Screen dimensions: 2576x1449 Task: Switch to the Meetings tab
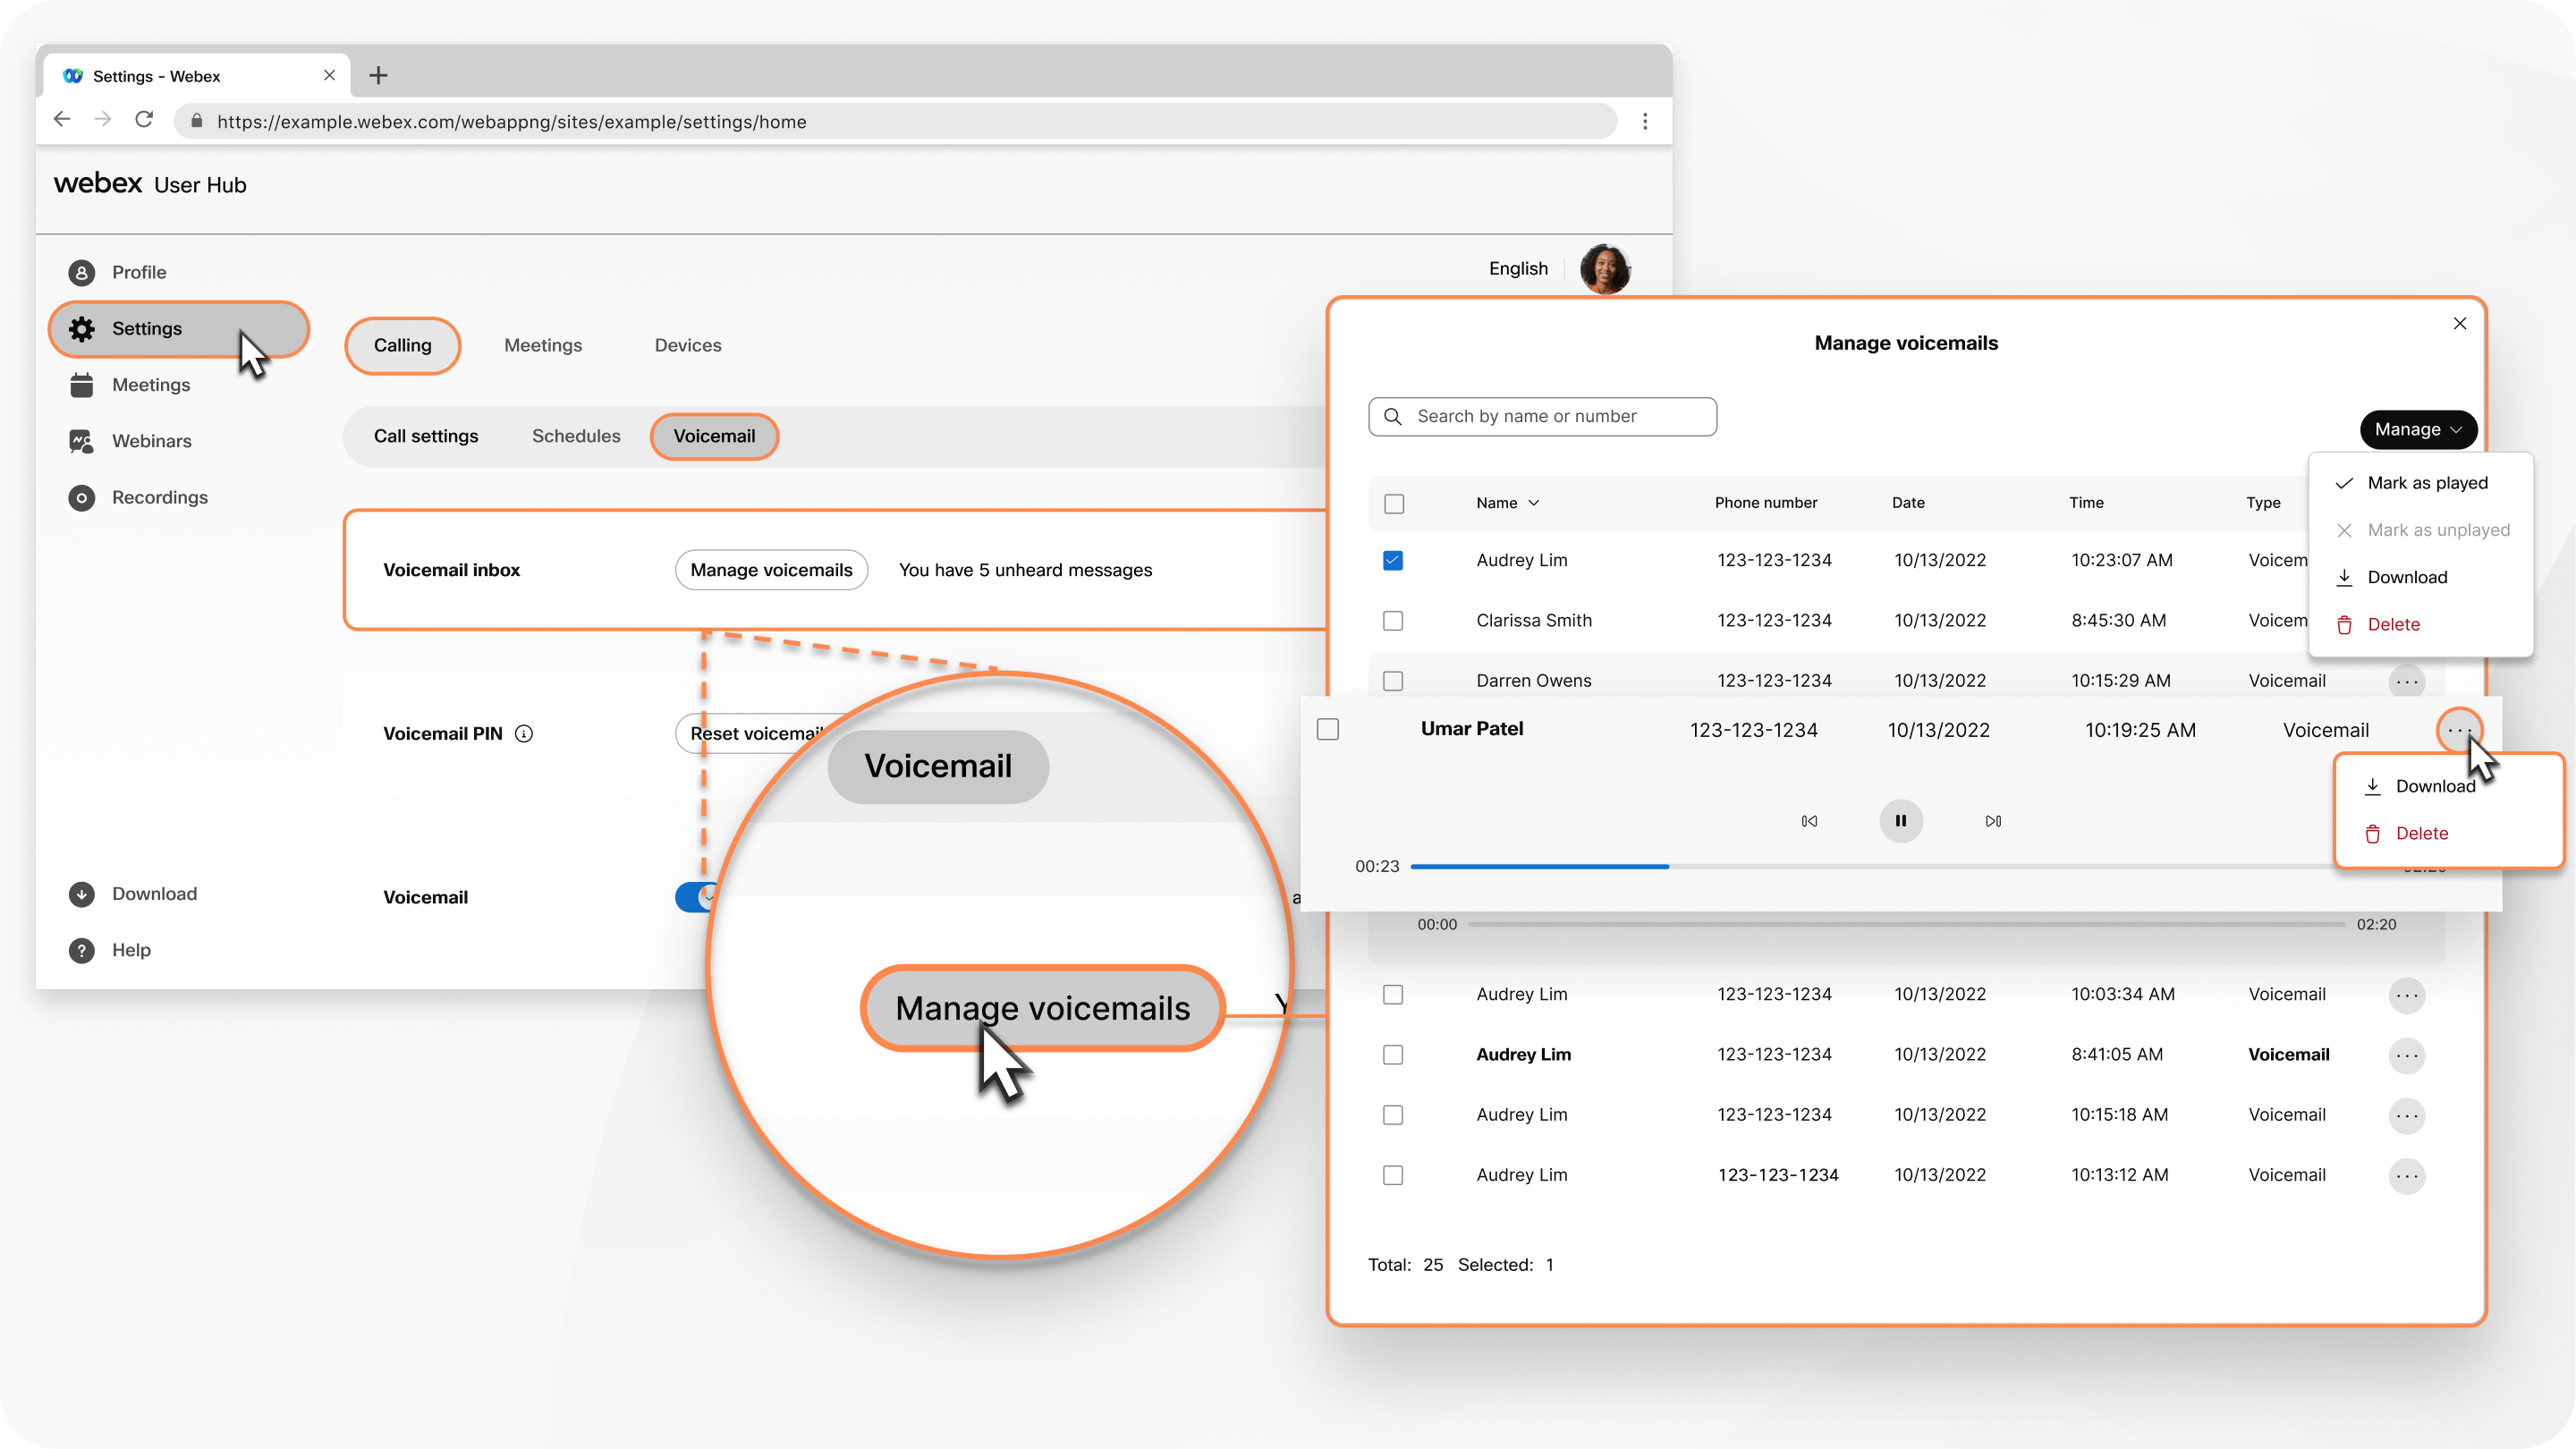[543, 345]
